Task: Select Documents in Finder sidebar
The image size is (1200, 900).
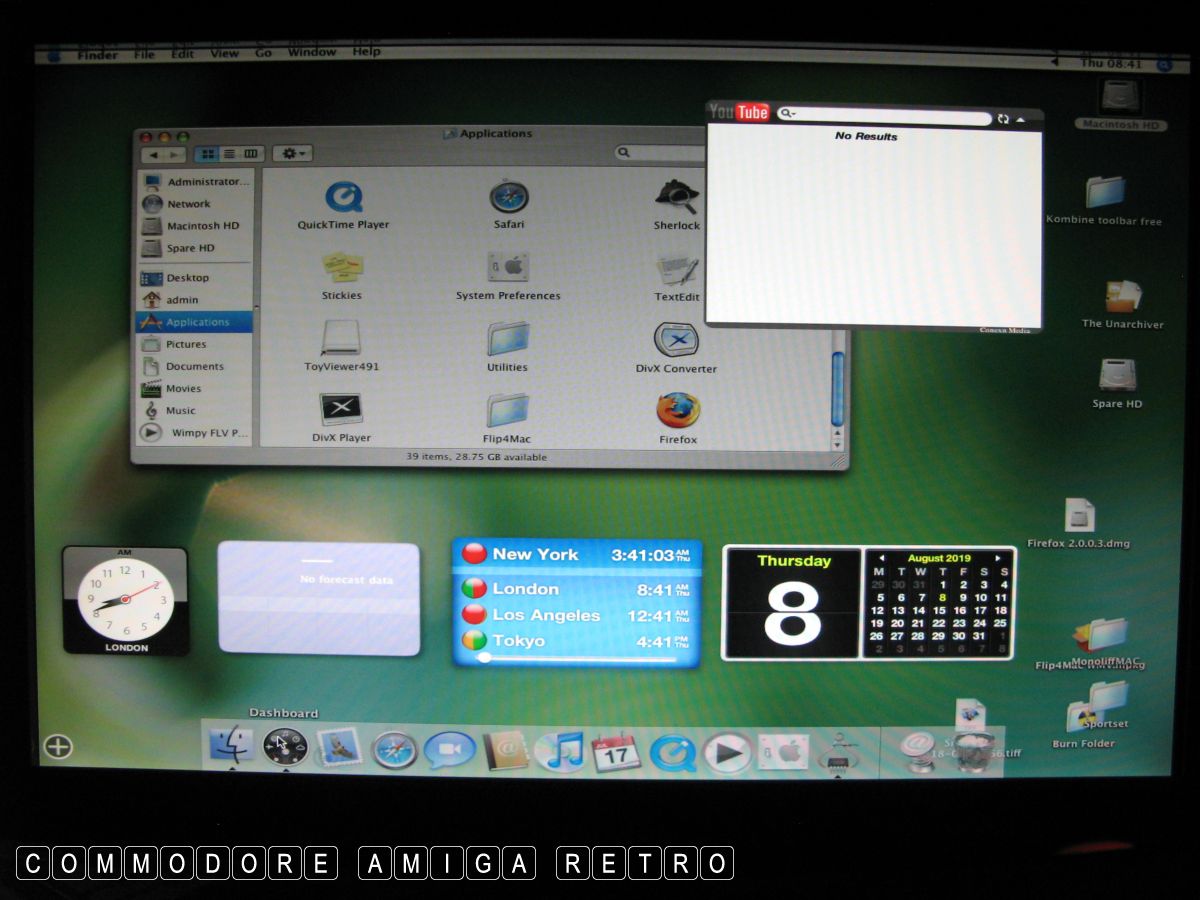Action: [194, 367]
